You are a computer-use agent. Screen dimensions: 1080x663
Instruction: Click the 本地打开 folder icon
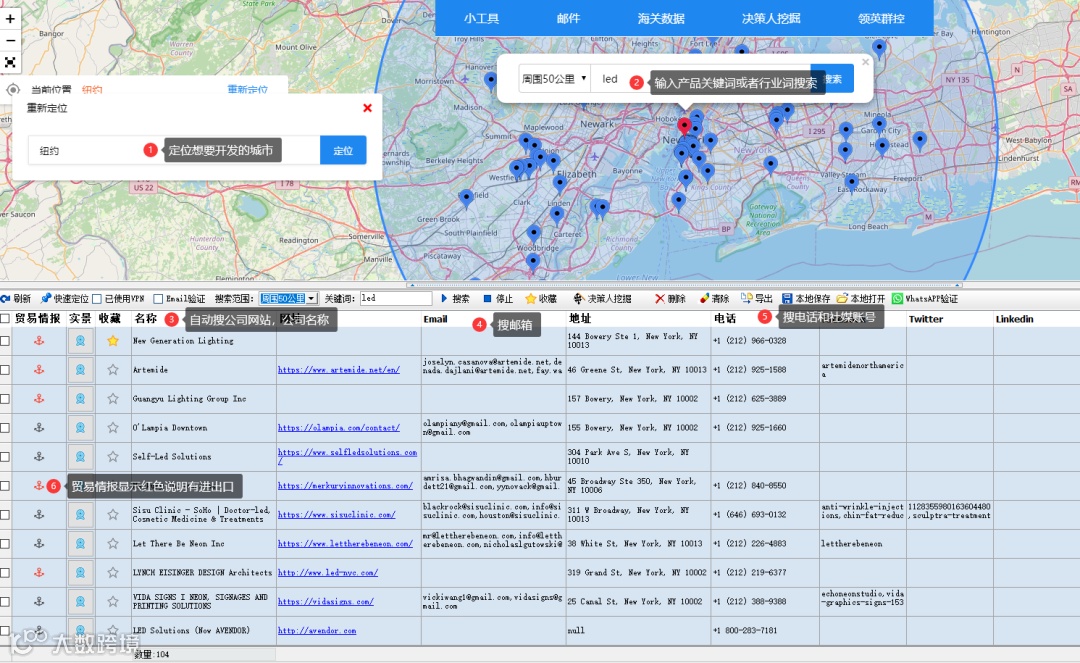(x=842, y=298)
